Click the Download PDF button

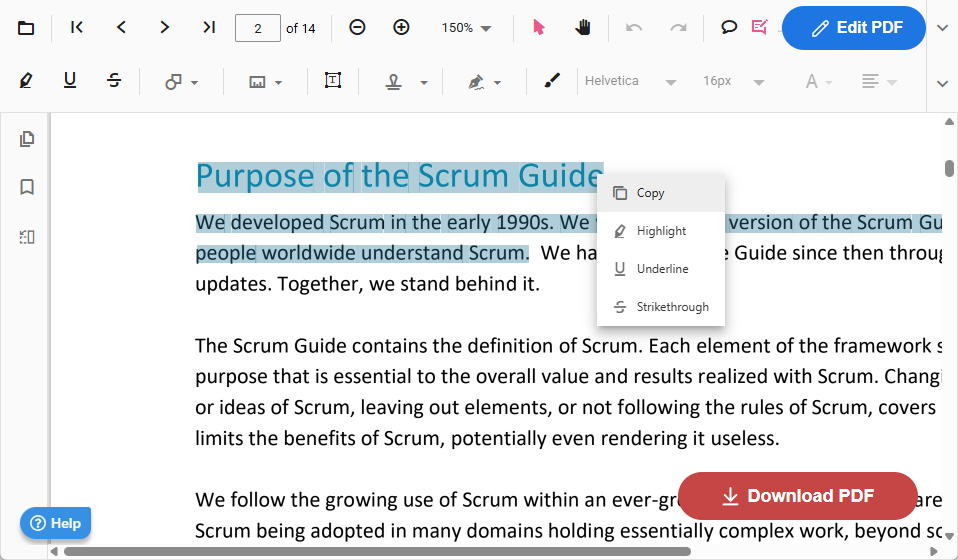(797, 496)
